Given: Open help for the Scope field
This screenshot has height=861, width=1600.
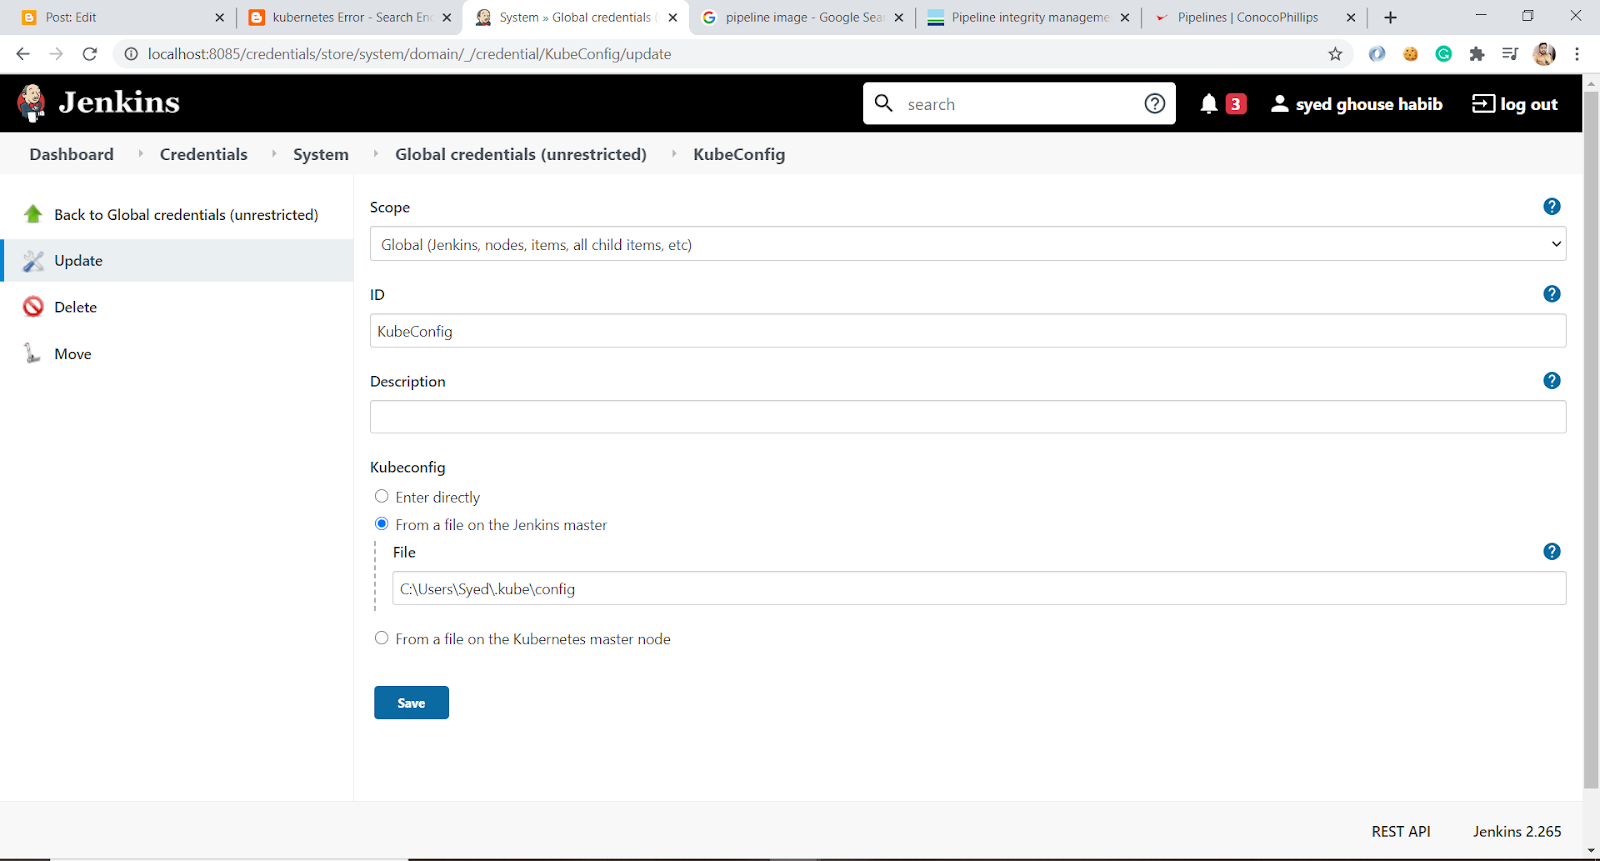Looking at the screenshot, I should (1552, 206).
